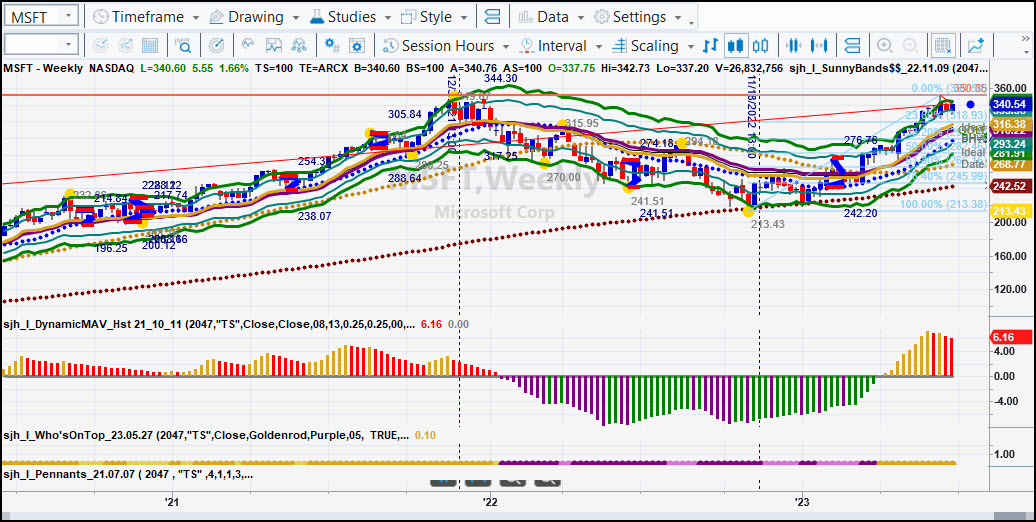Click the add chart plus icon

tap(976, 46)
